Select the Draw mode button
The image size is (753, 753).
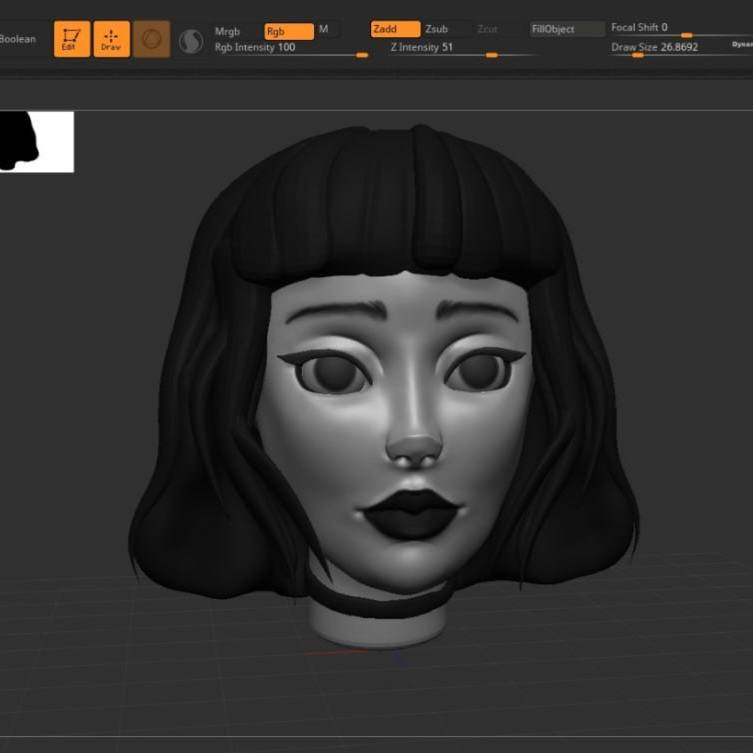coord(111,39)
